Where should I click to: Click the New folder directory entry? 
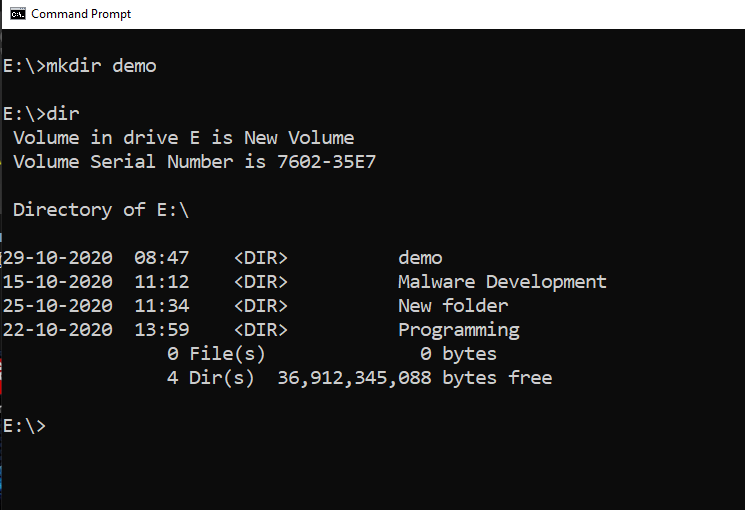(x=453, y=306)
